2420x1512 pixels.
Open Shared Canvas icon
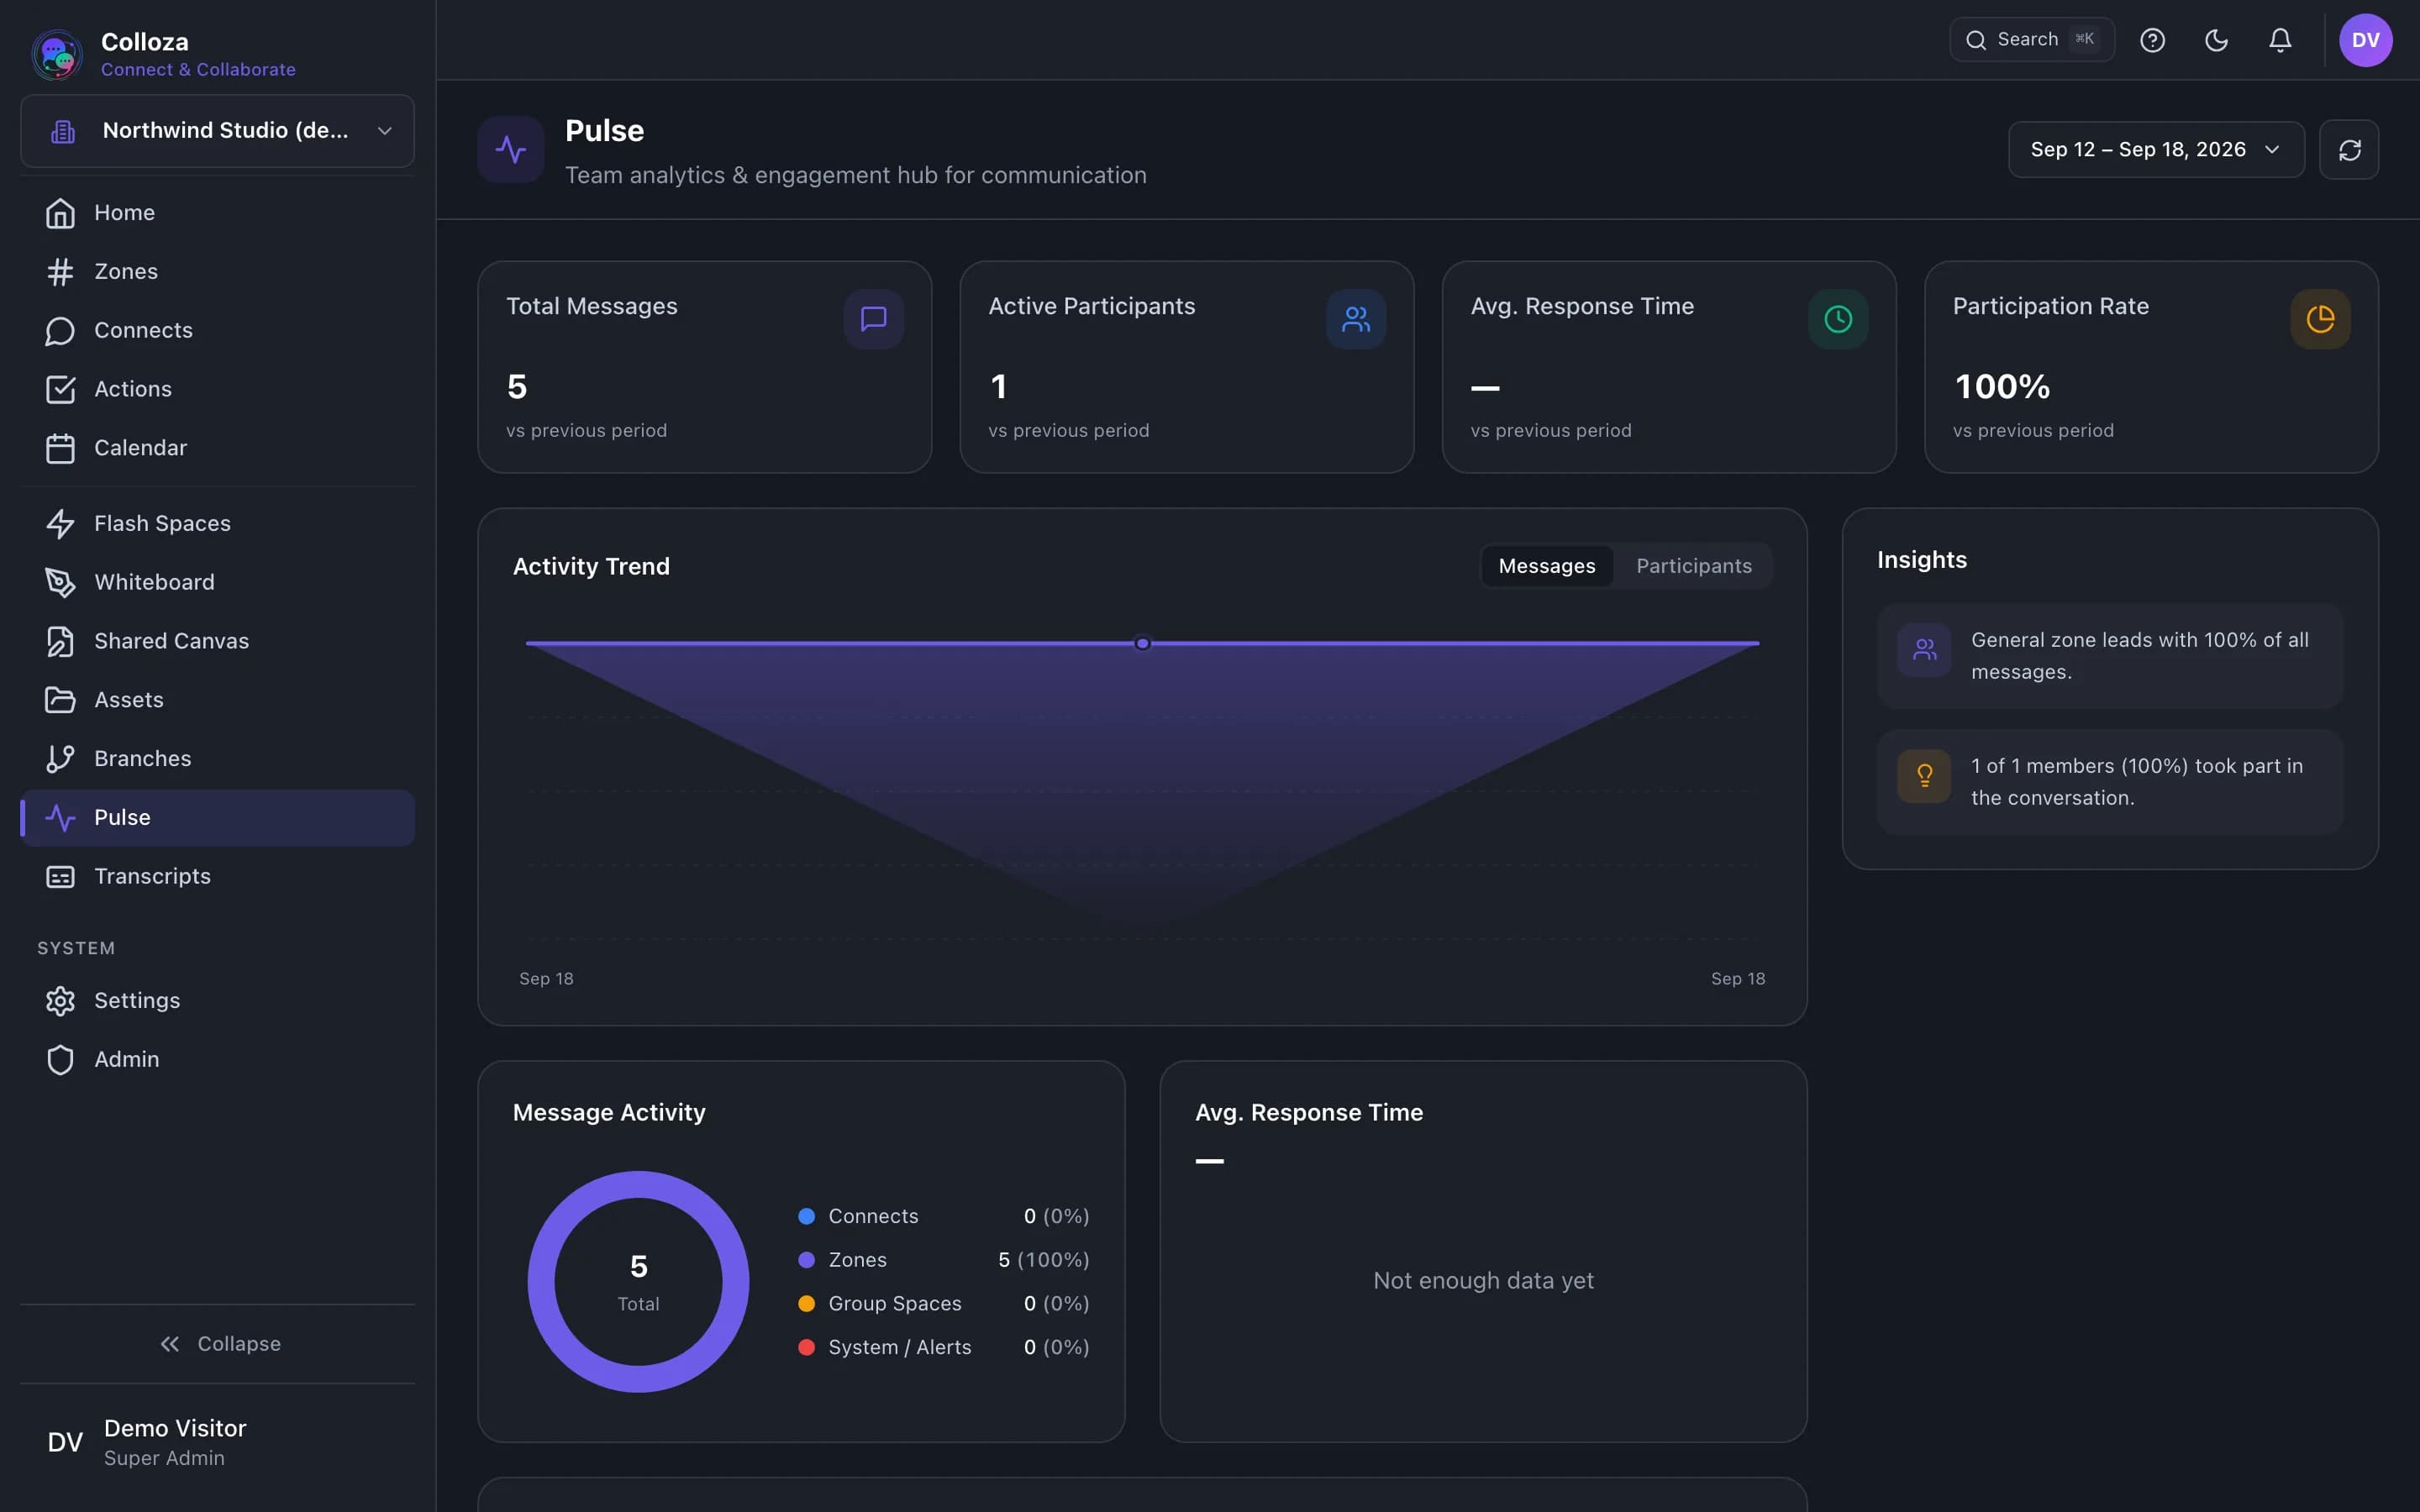(60, 642)
